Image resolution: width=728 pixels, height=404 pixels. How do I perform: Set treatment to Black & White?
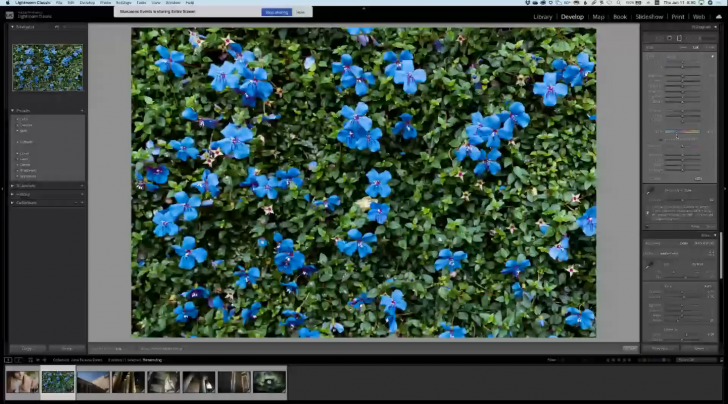pyautogui.click(x=704, y=243)
